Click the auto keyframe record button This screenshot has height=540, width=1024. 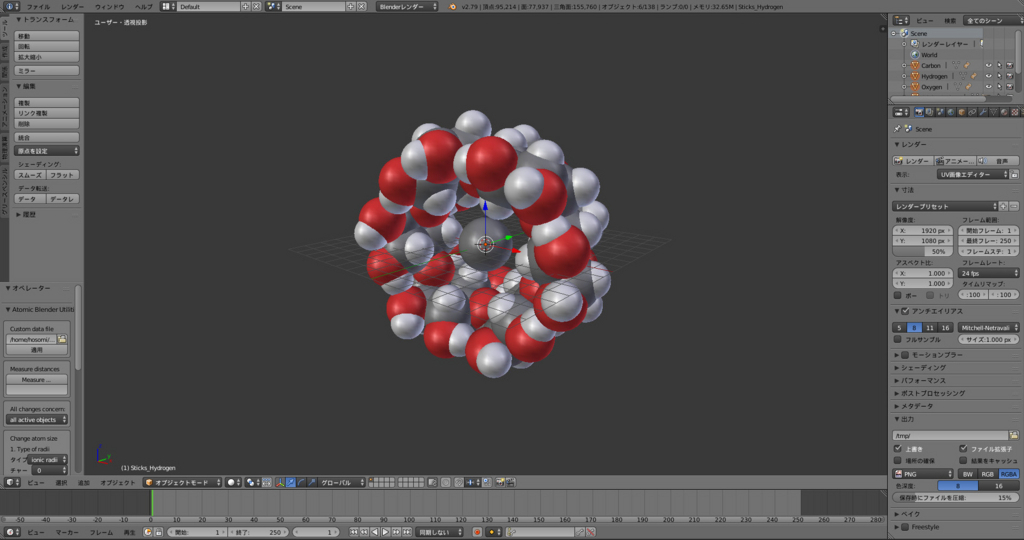pos(477,532)
